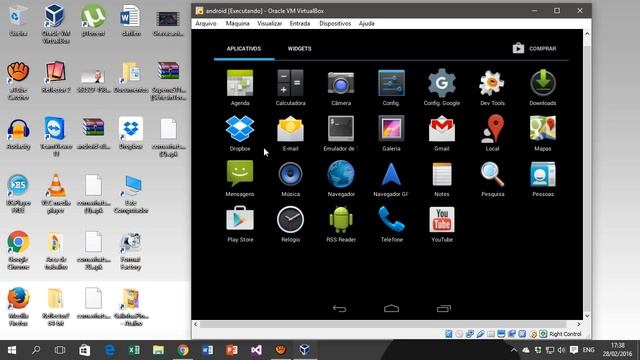Select the Mozilla Firefox desktop shortcut
Screen dimensions: 640x360
coord(18,306)
